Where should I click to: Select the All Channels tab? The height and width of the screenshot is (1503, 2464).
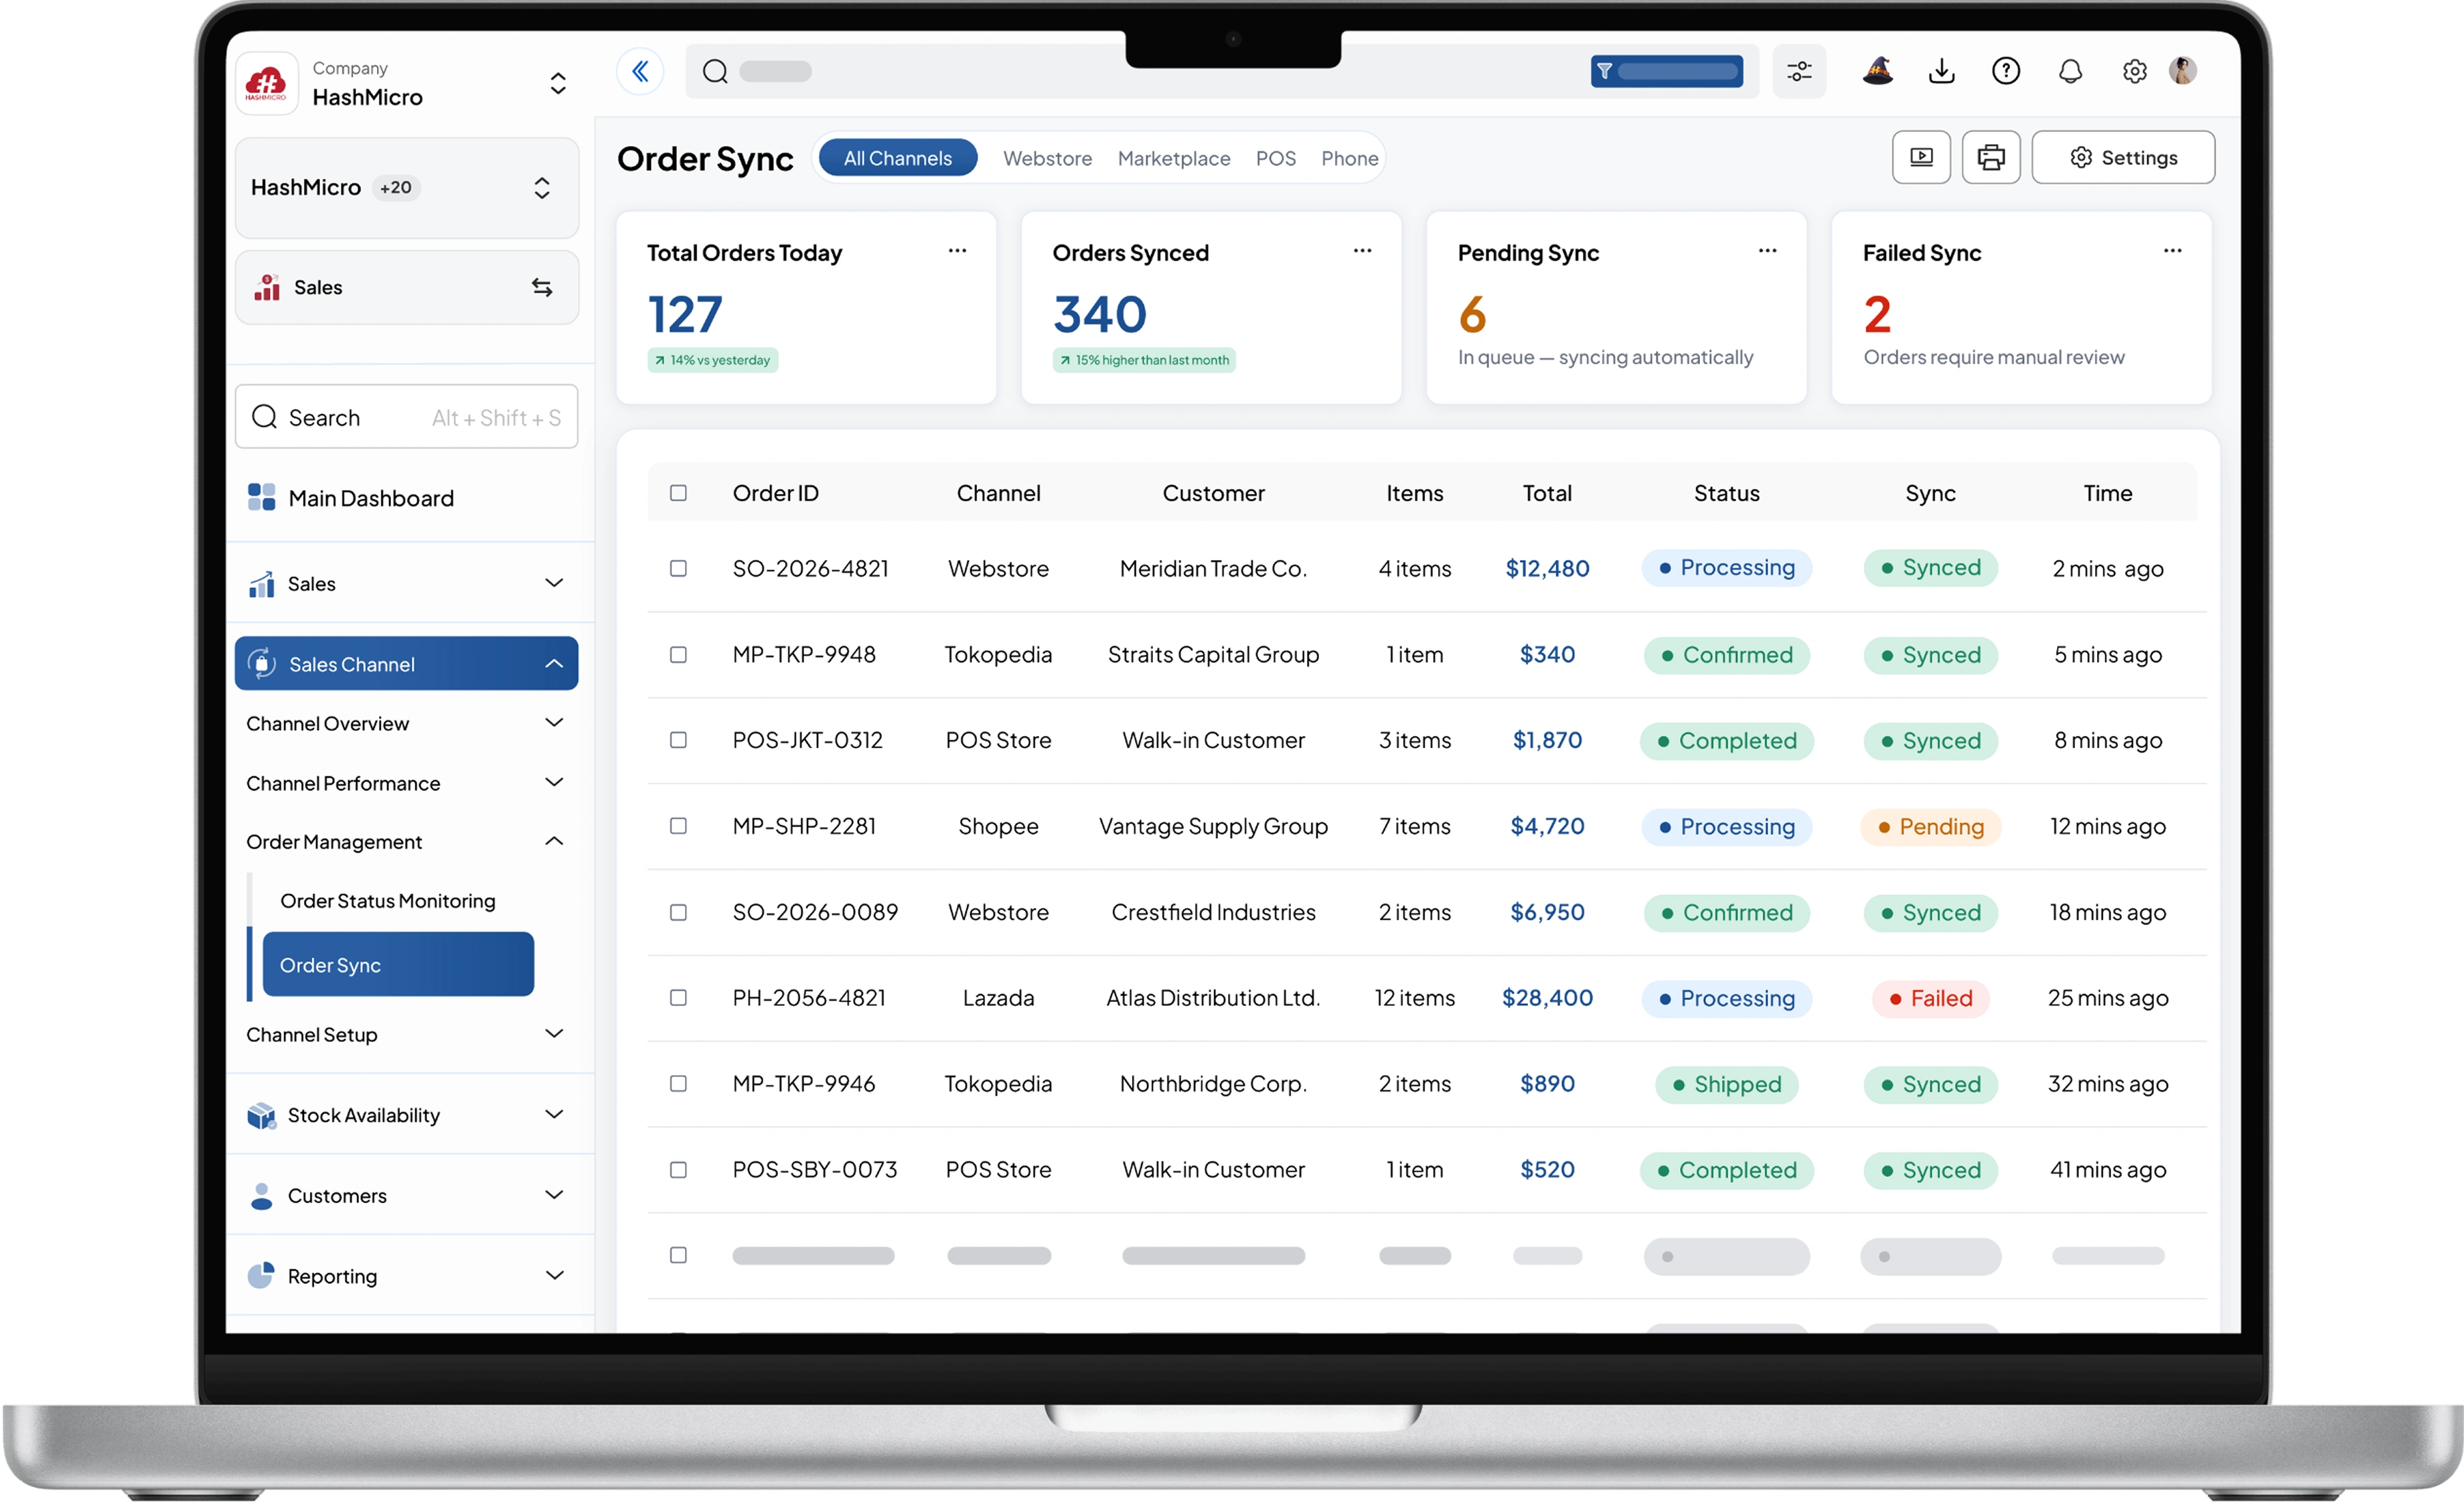pyautogui.click(x=897, y=158)
